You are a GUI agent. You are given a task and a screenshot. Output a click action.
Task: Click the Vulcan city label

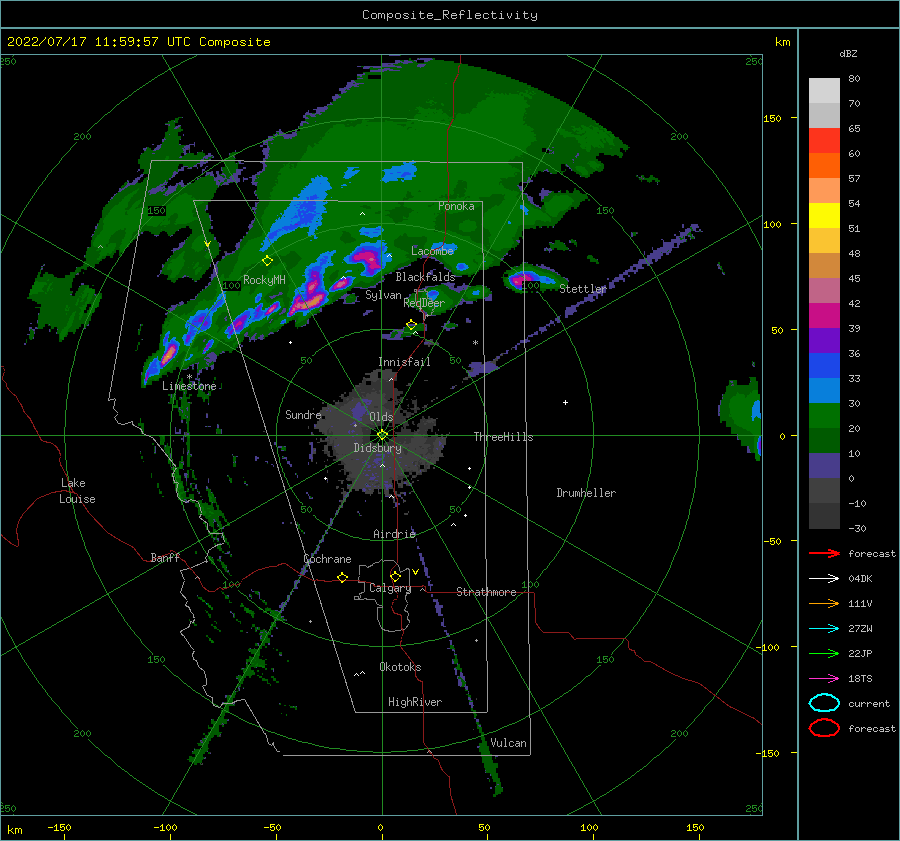pos(508,743)
